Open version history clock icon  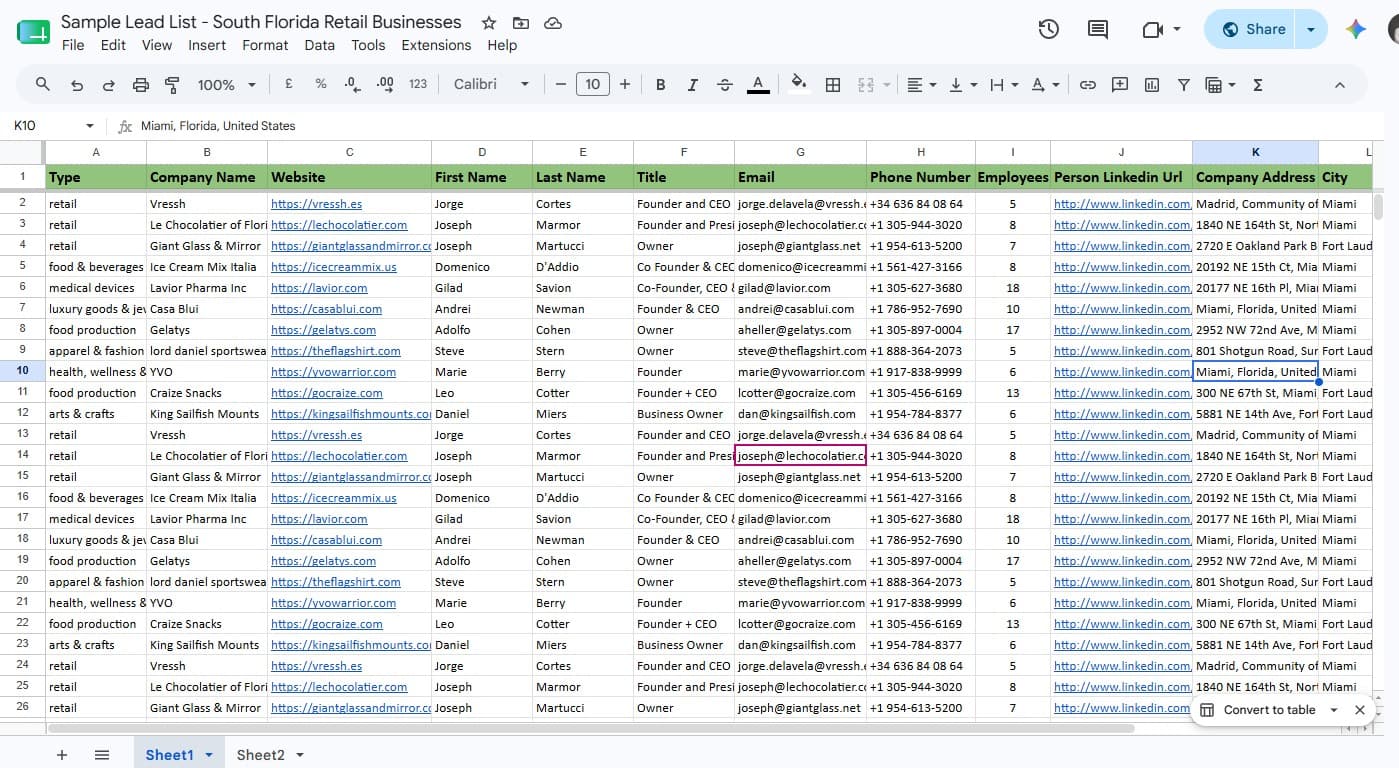click(1048, 29)
